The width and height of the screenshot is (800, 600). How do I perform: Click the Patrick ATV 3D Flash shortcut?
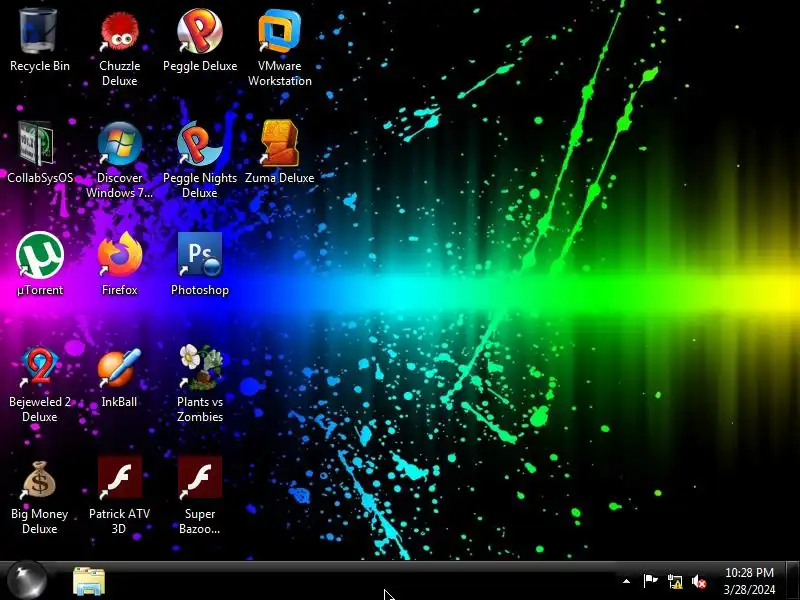point(119,496)
